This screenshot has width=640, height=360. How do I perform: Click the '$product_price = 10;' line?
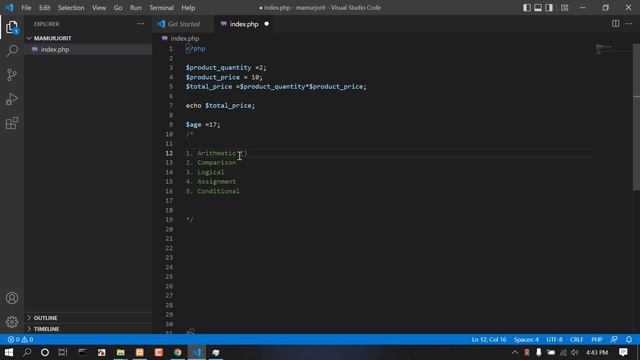click(224, 77)
